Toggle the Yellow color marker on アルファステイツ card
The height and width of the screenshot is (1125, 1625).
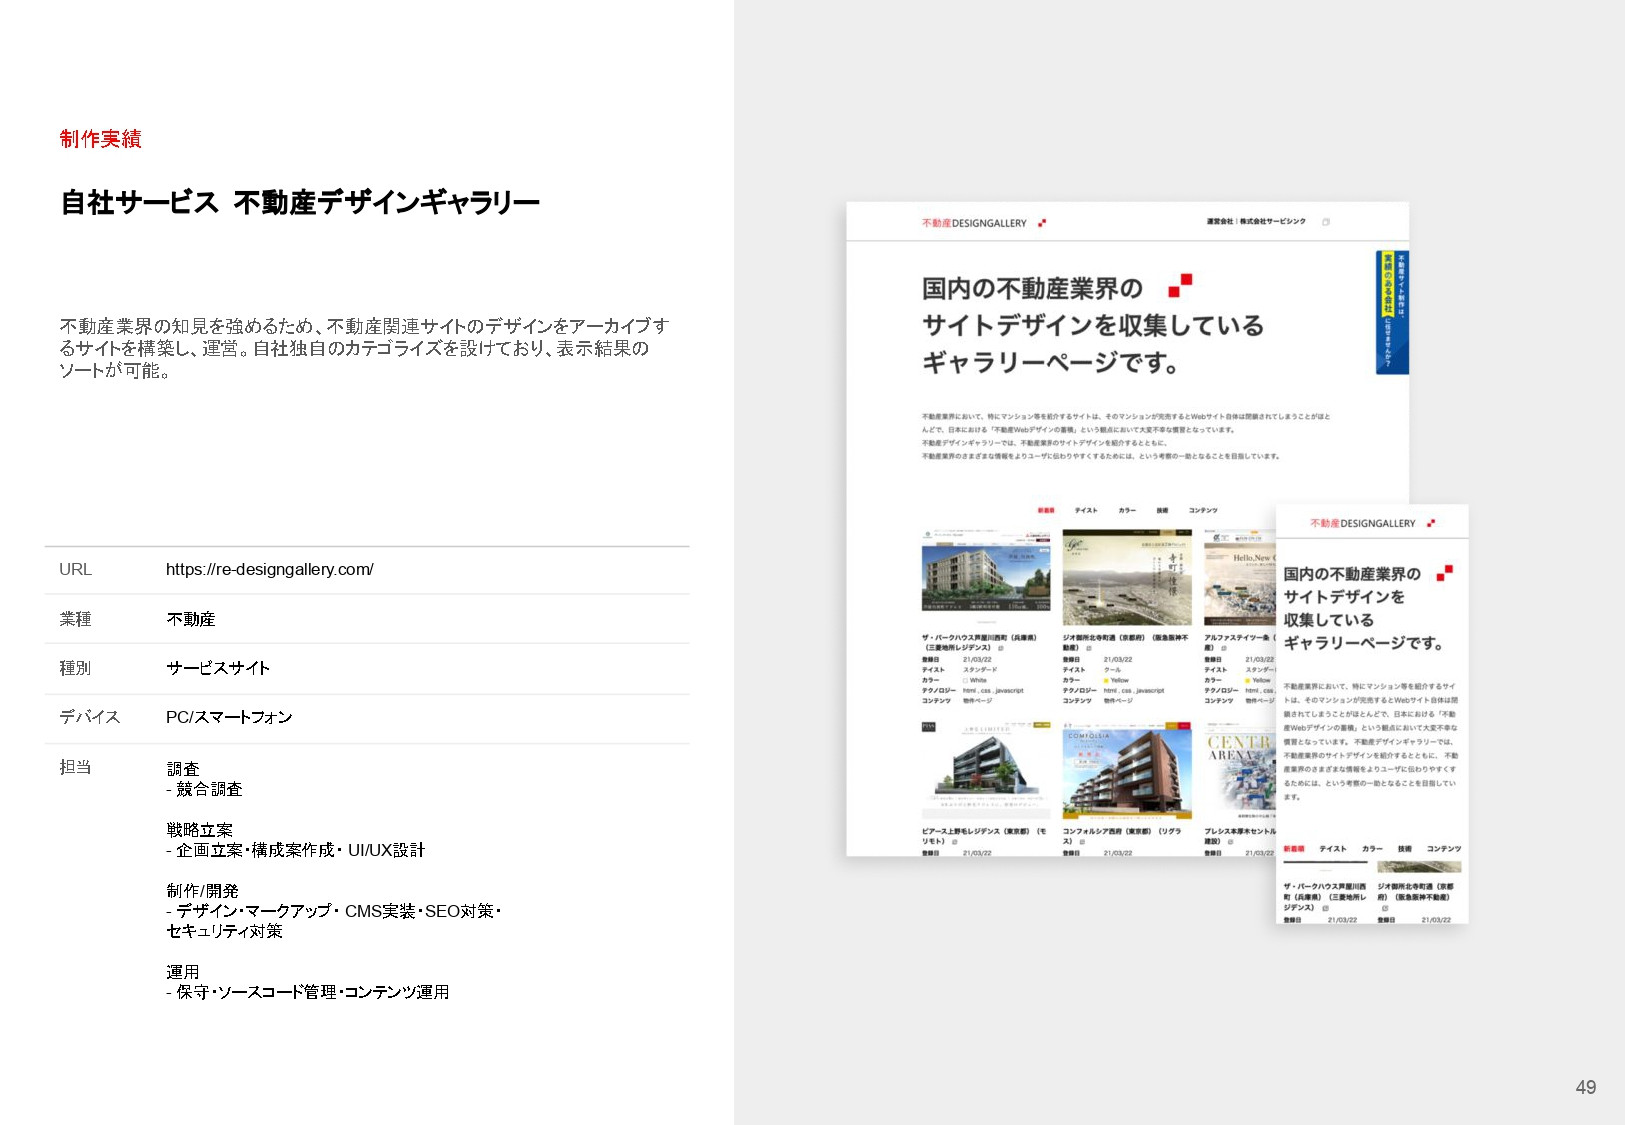1247,680
